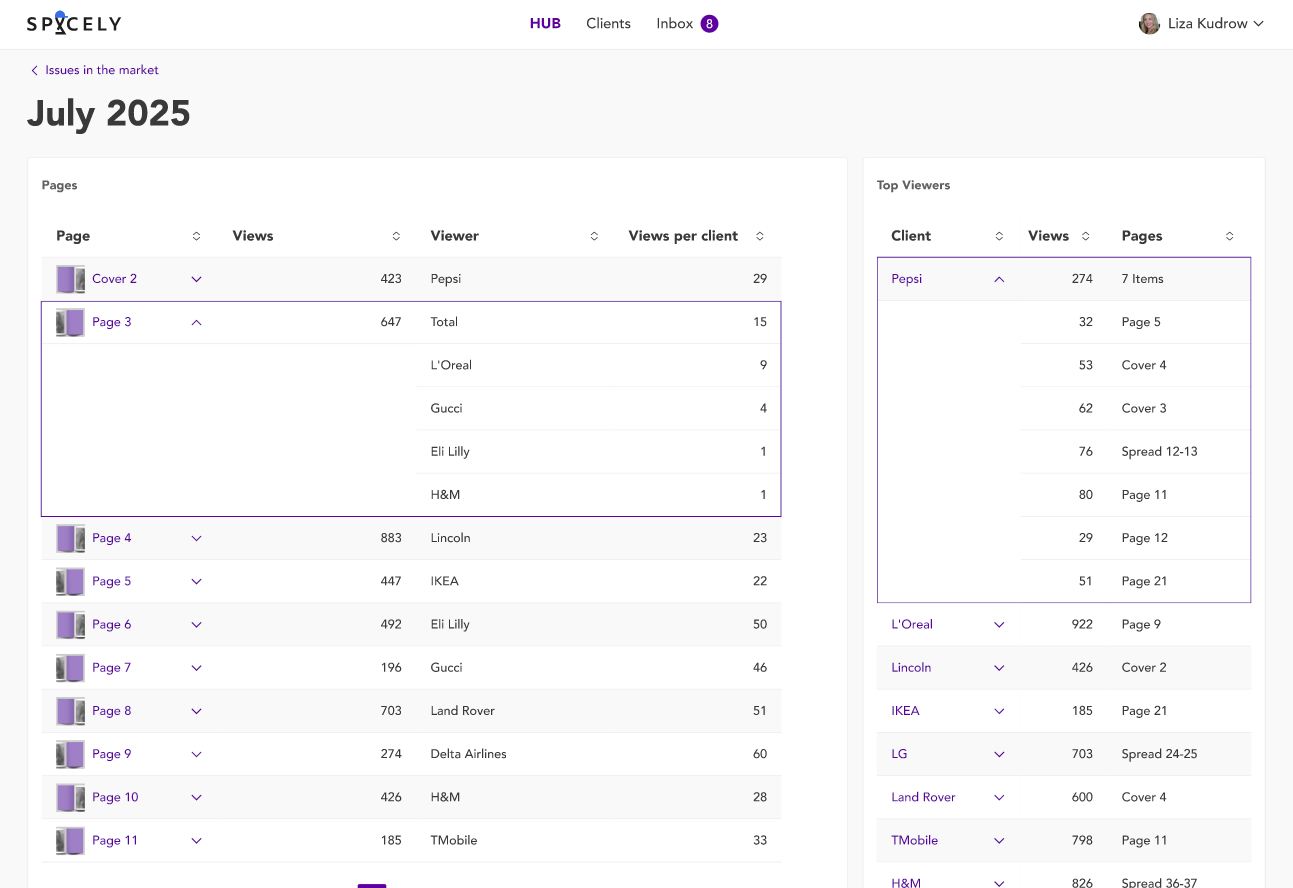Expand the Lincoln client row
Screen dimensions: 1293x888
(x=999, y=667)
